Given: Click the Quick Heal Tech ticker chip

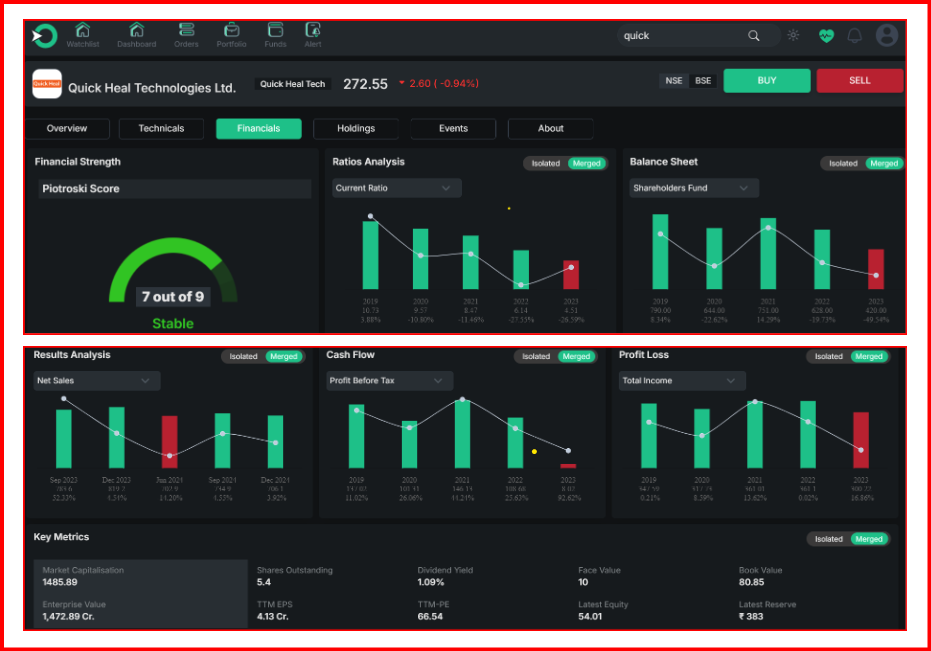Looking at the screenshot, I should [x=293, y=84].
